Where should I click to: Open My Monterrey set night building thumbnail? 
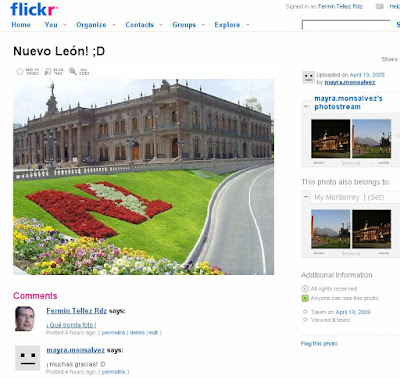pyautogui.click(x=372, y=229)
